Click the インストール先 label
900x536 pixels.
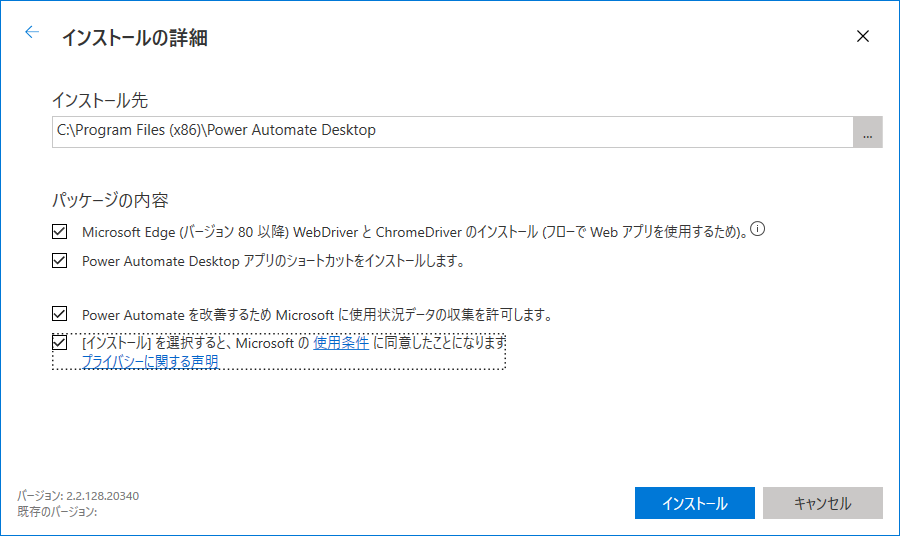[100, 100]
